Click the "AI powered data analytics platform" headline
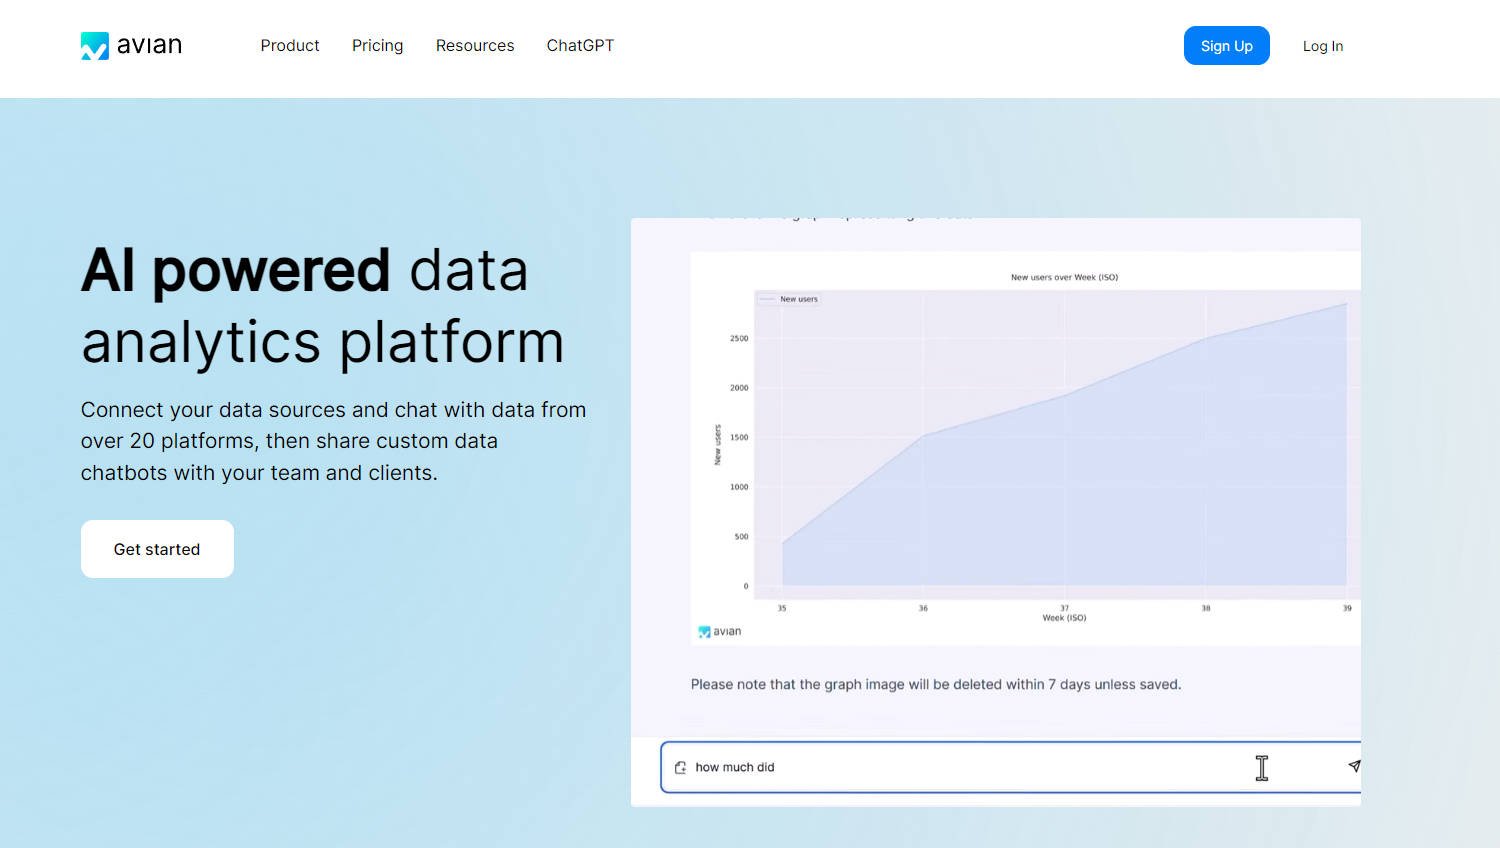 point(322,306)
